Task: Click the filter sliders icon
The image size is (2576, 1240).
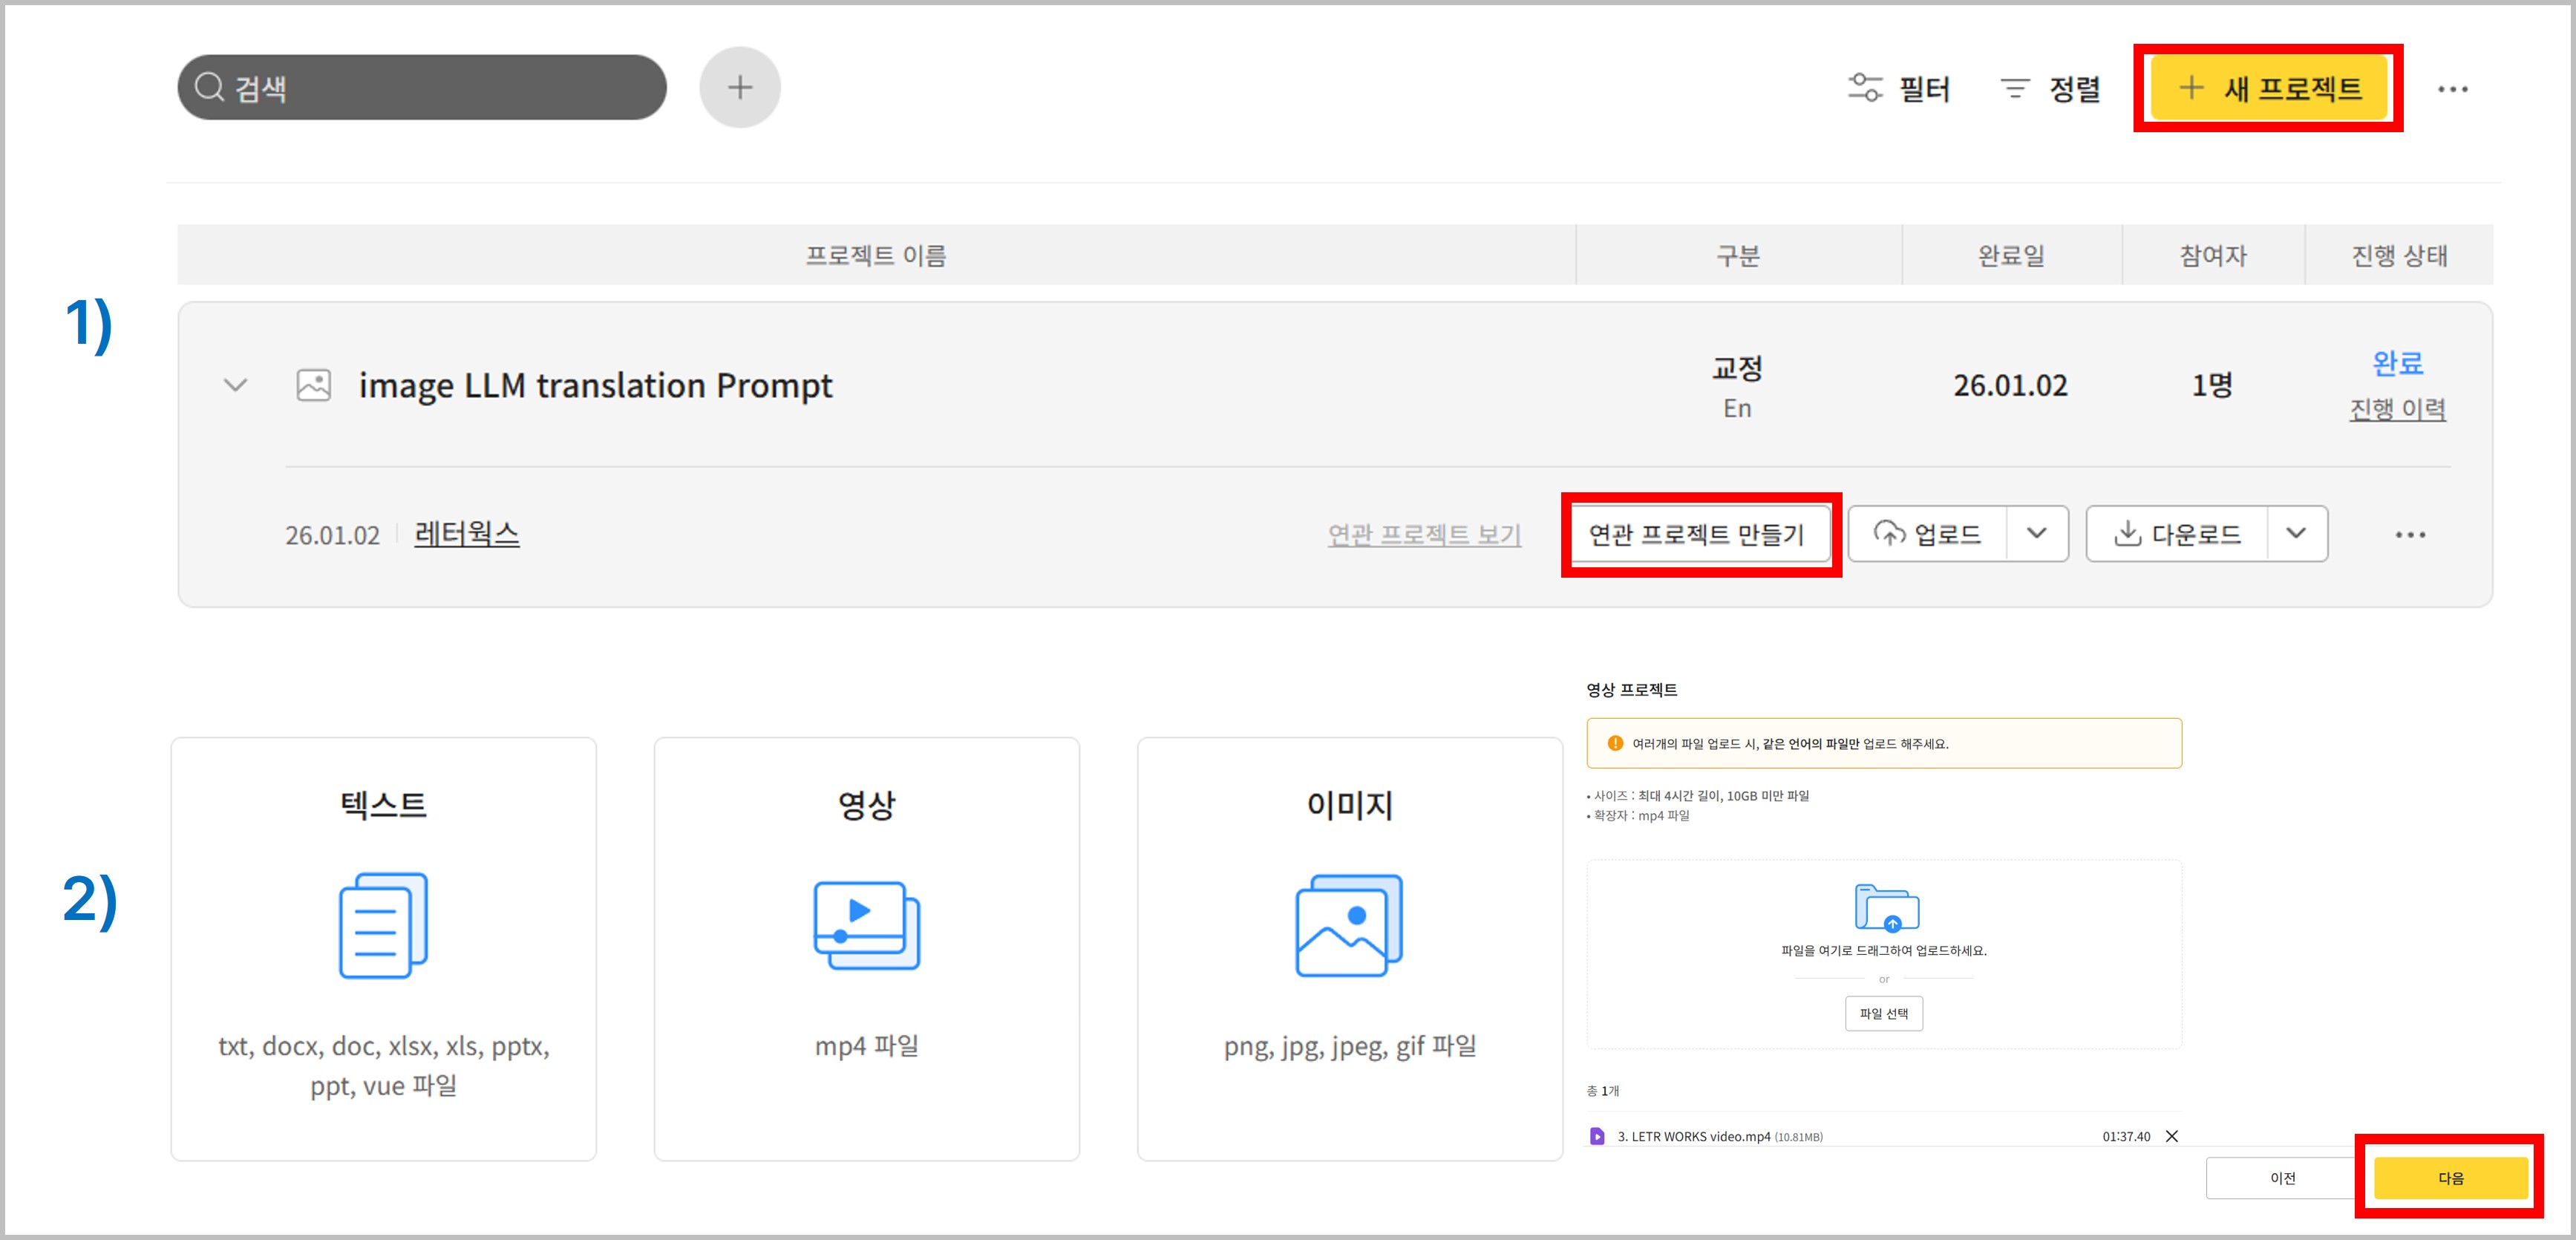Action: [1864, 88]
